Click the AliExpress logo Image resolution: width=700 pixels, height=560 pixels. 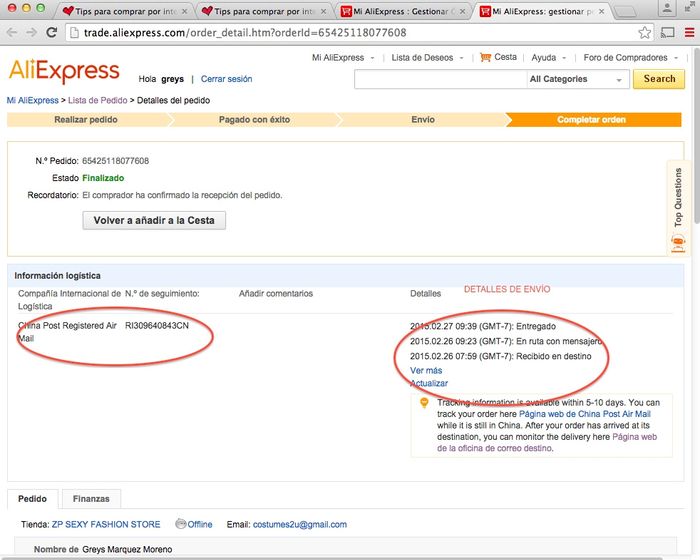tap(64, 71)
